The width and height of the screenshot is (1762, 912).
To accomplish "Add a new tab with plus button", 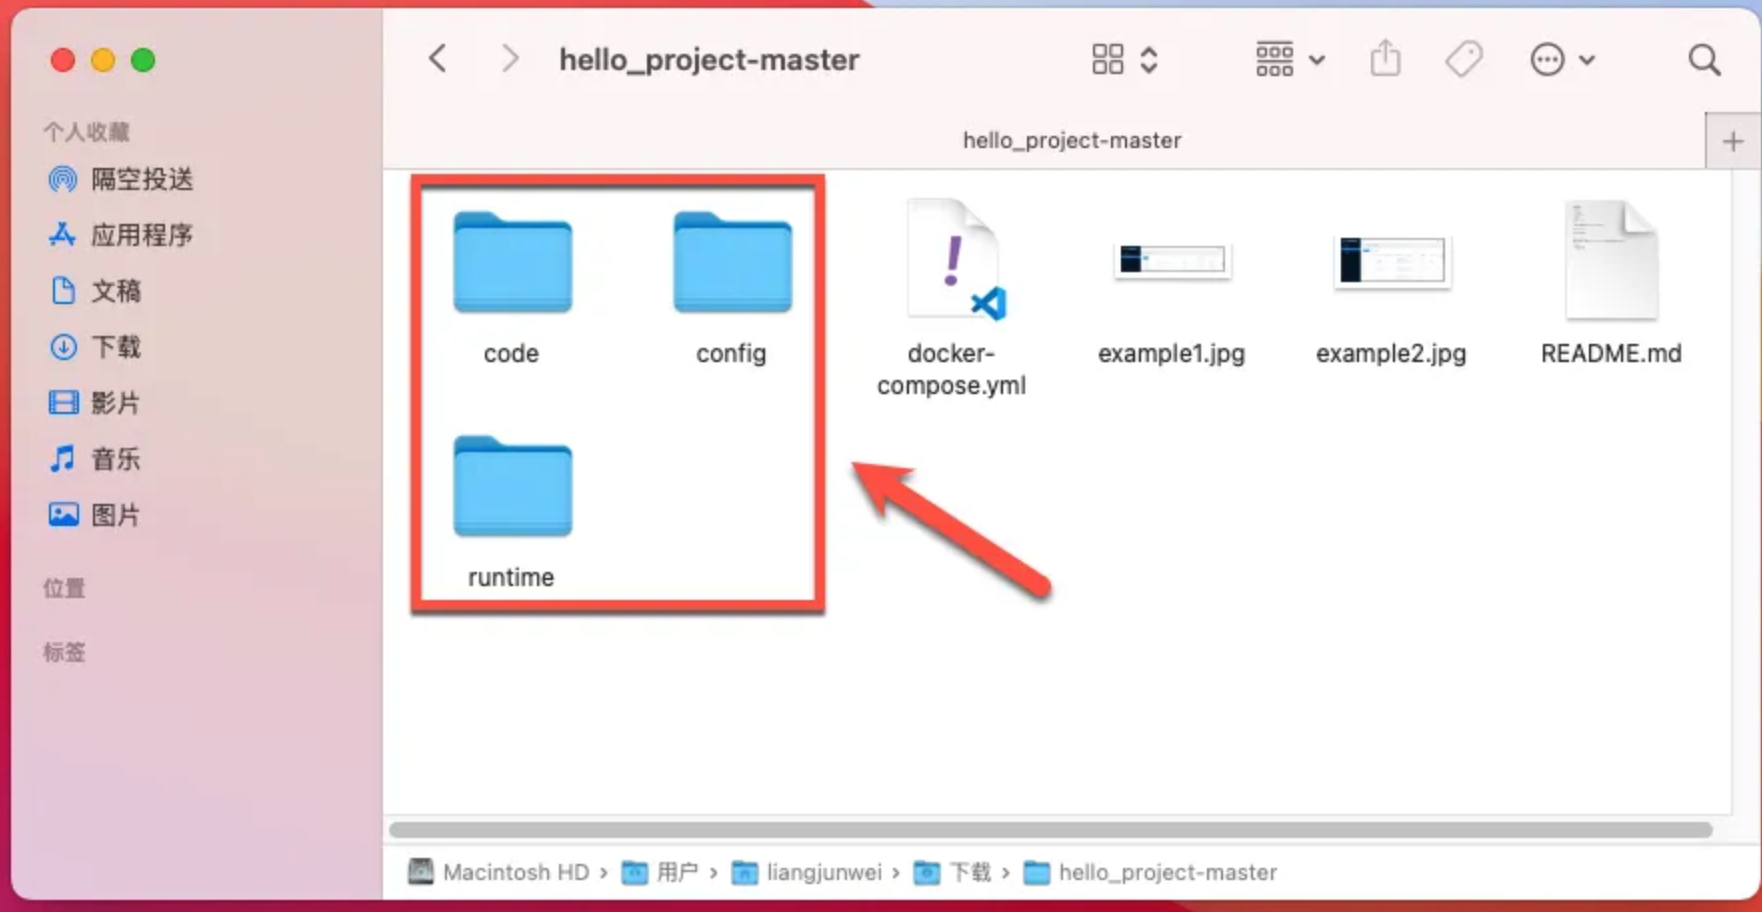I will pyautogui.click(x=1733, y=142).
